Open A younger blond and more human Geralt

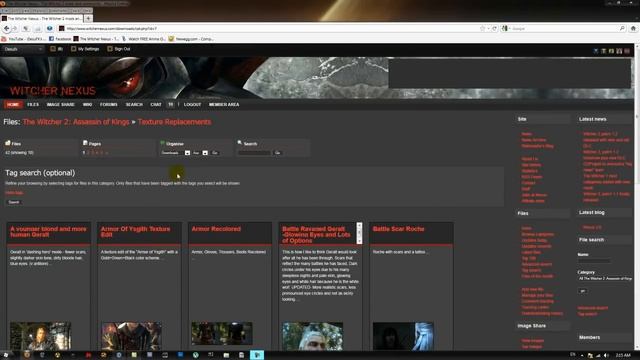[x=48, y=231]
